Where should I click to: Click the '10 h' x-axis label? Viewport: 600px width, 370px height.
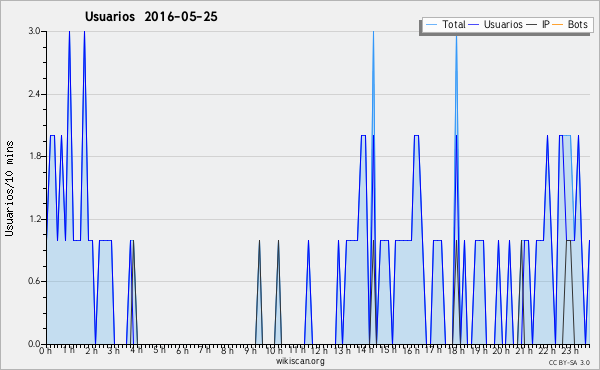[274, 351]
